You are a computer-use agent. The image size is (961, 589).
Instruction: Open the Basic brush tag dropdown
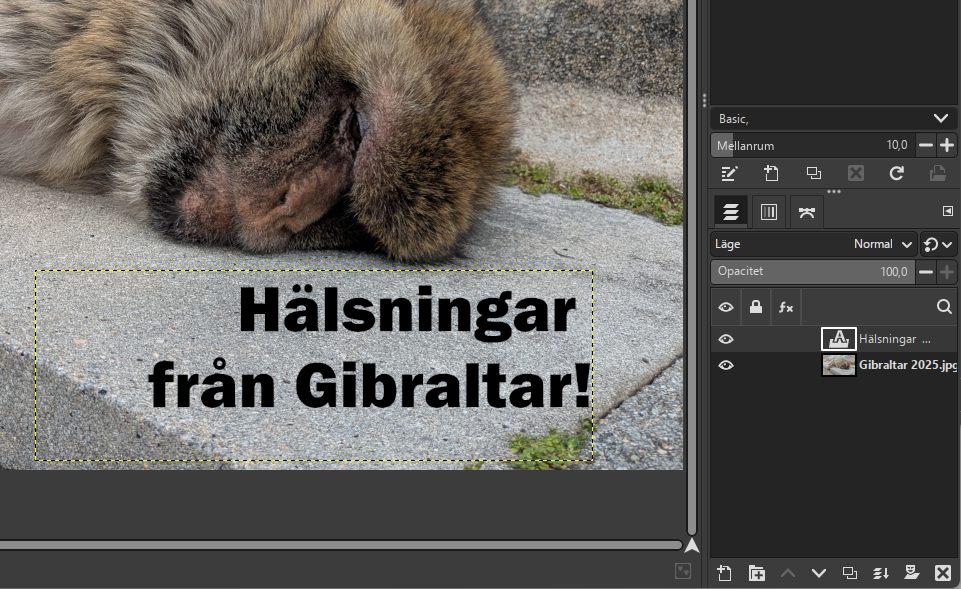tap(940, 118)
